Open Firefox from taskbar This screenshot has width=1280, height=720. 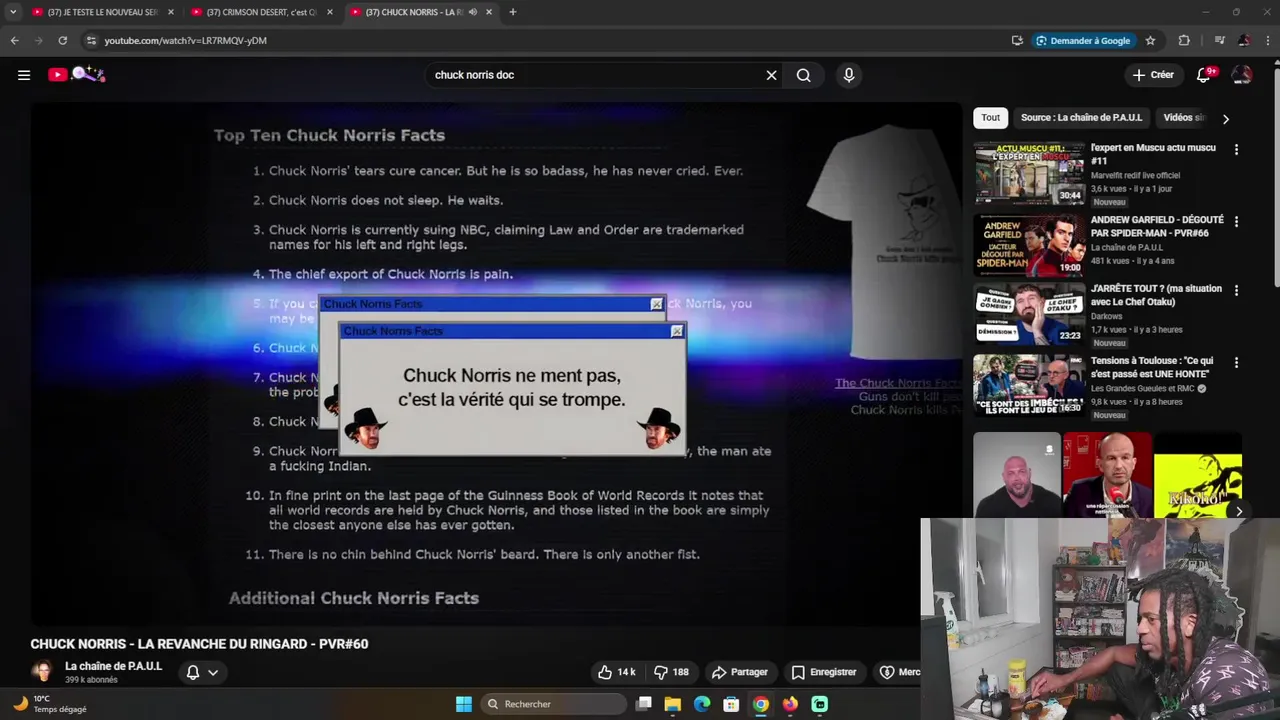click(x=790, y=704)
